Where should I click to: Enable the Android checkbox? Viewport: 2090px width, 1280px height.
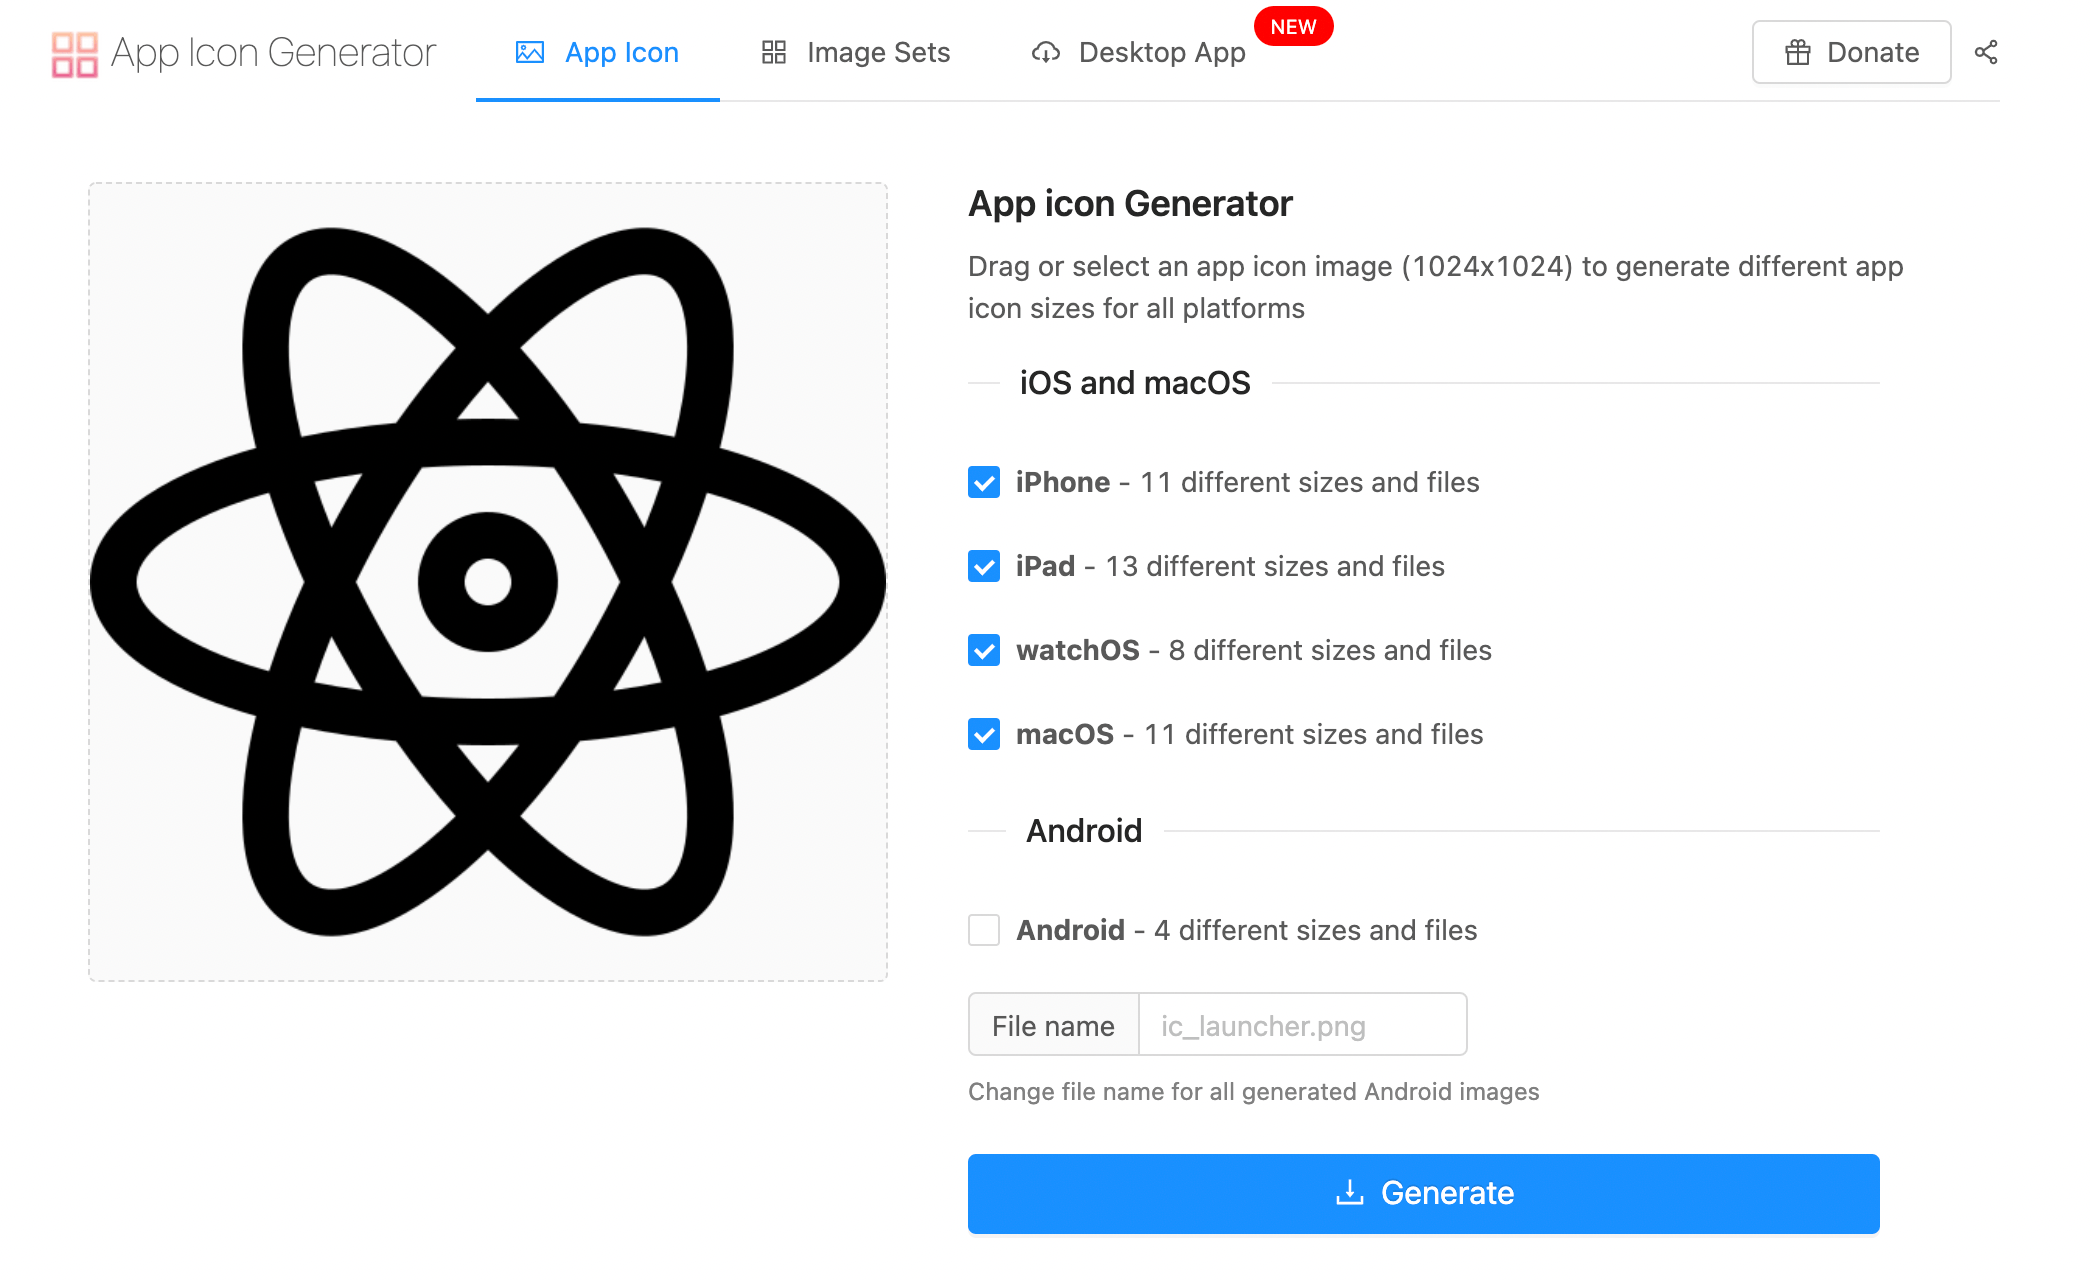pyautogui.click(x=984, y=930)
